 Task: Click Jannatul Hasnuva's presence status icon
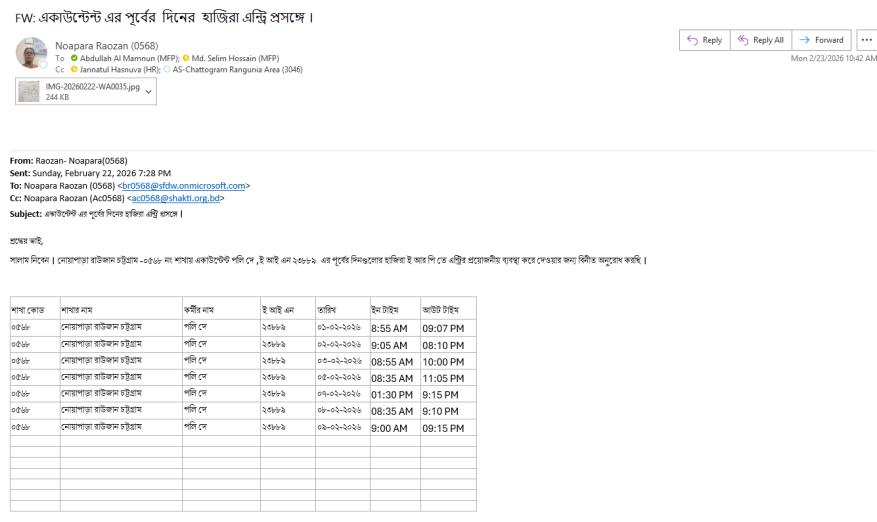coord(72,68)
